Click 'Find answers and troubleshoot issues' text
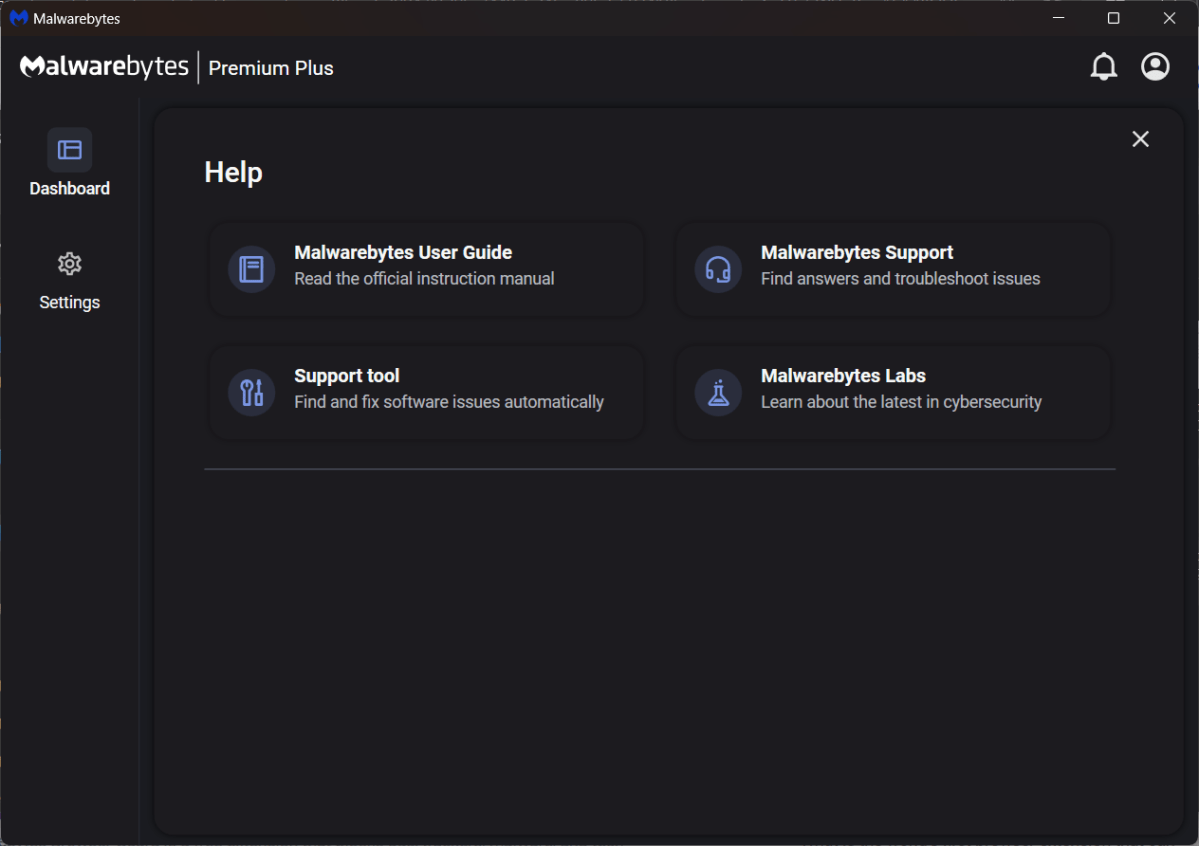Viewport: 1199px width, 846px height. [x=900, y=278]
